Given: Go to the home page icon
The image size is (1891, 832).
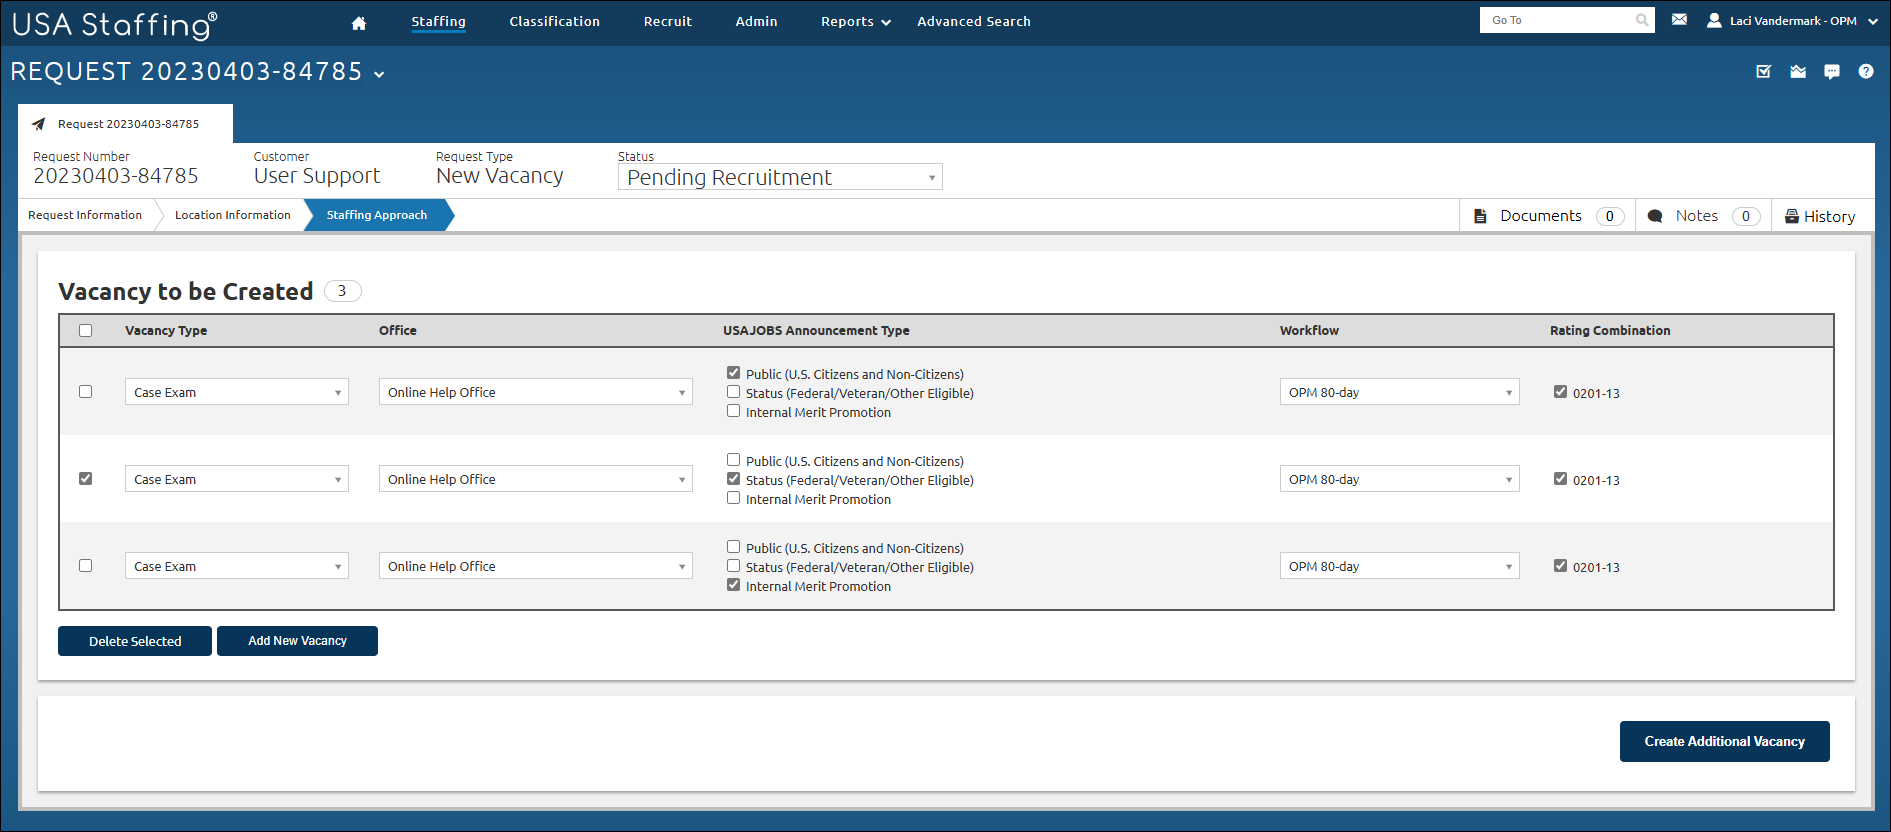Looking at the screenshot, I should 359,23.
